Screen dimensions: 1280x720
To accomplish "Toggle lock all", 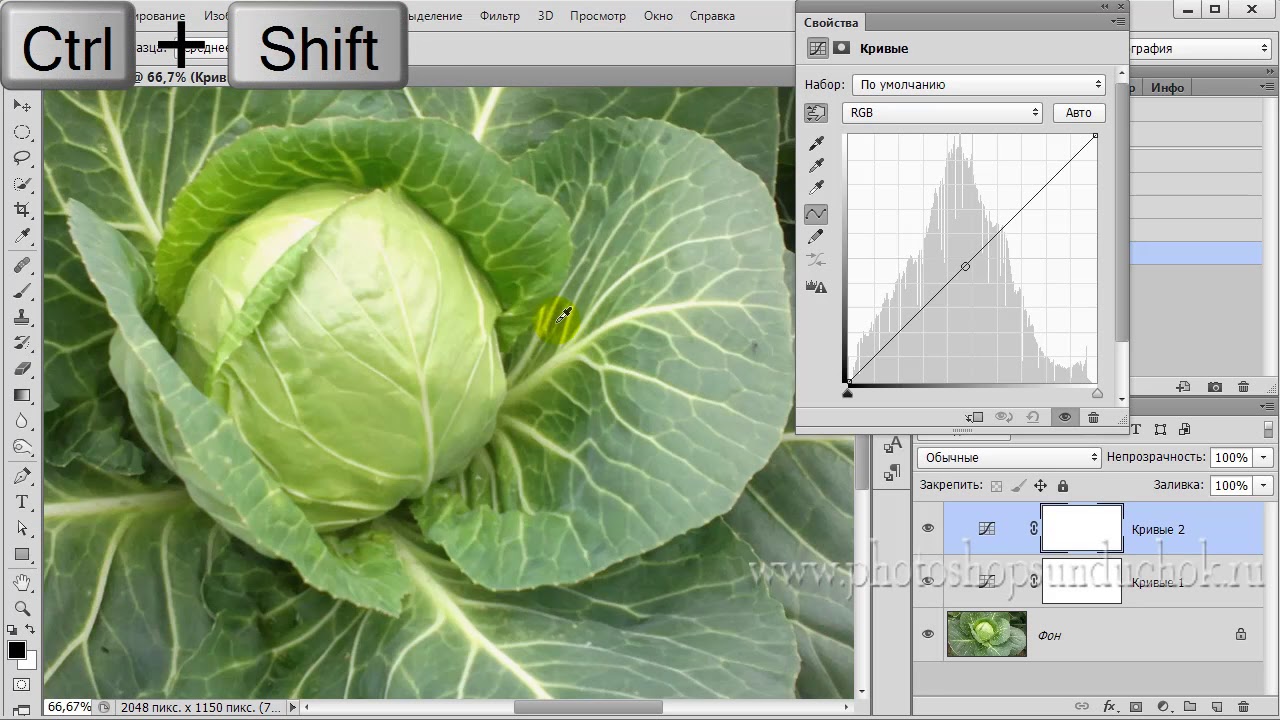I will (x=1062, y=486).
